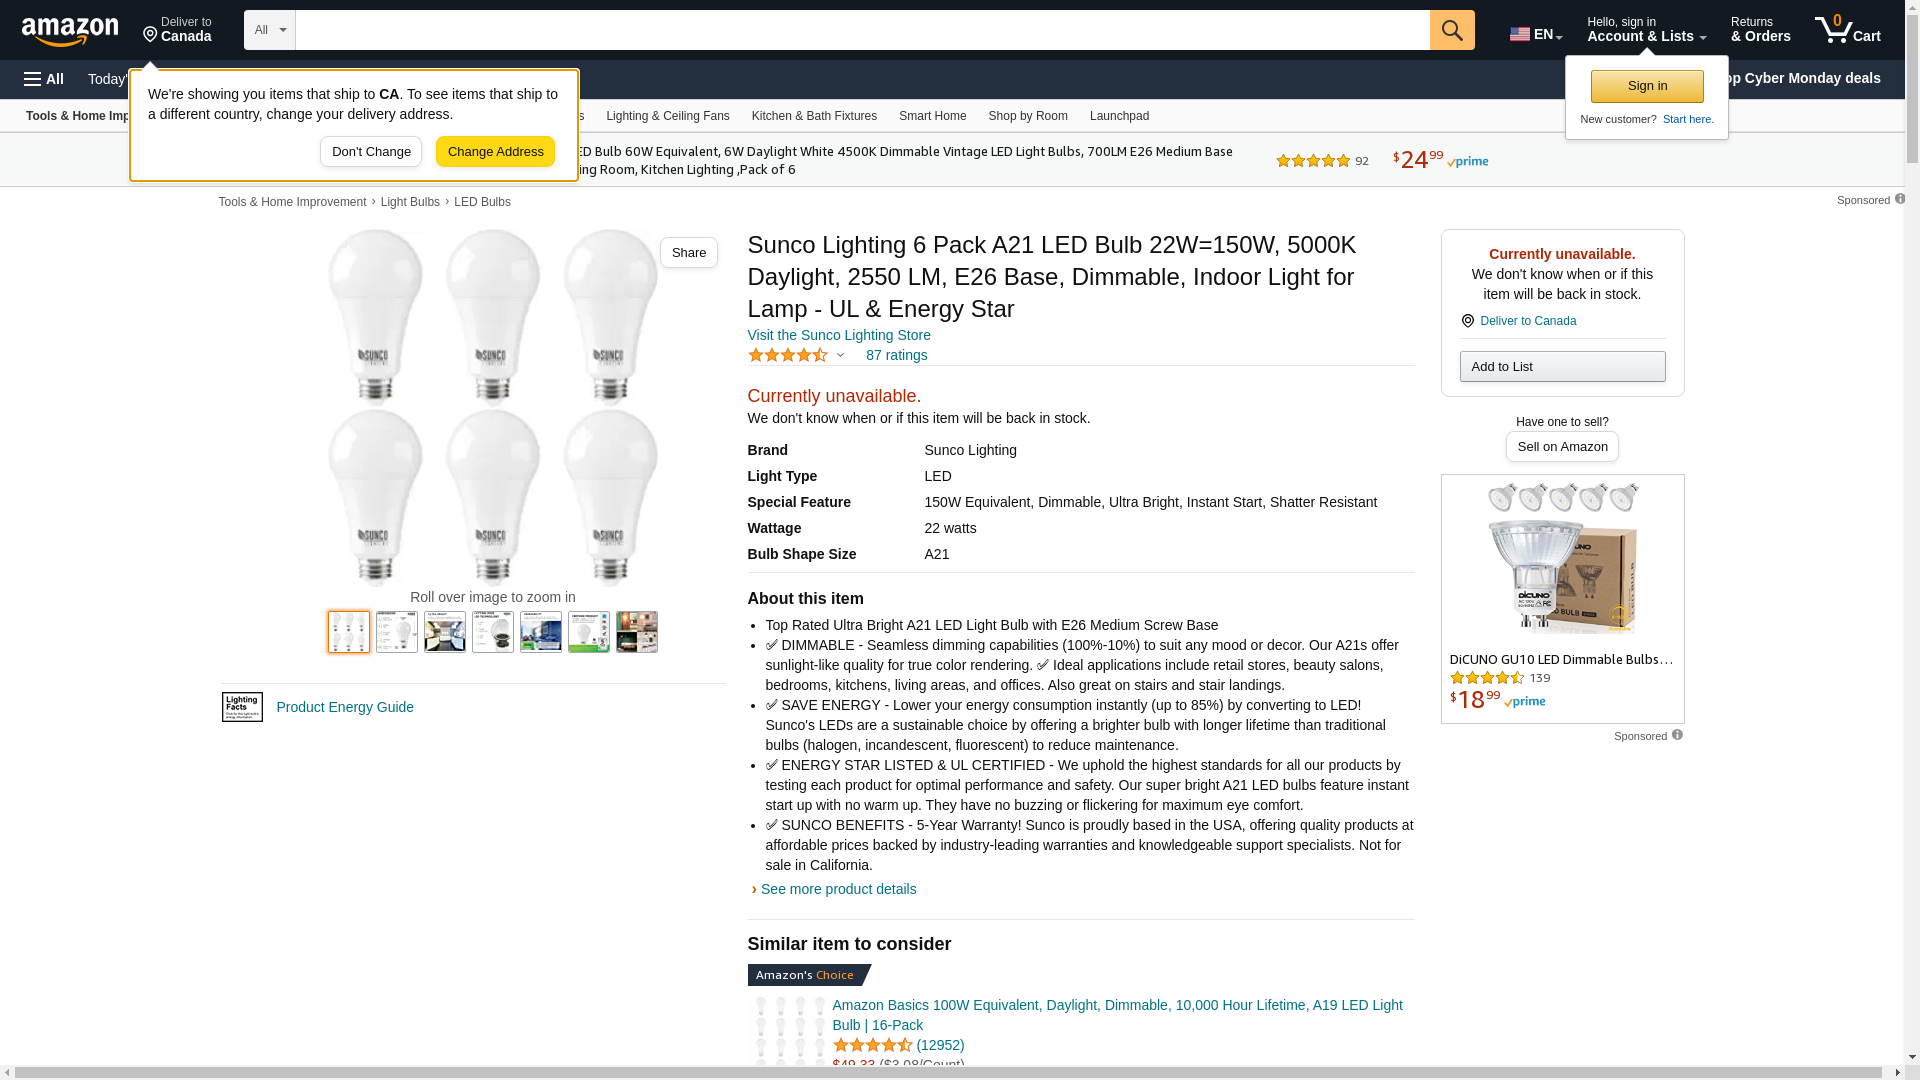Click the Product Energy Guide icon
The image size is (1920, 1080).
click(x=242, y=707)
